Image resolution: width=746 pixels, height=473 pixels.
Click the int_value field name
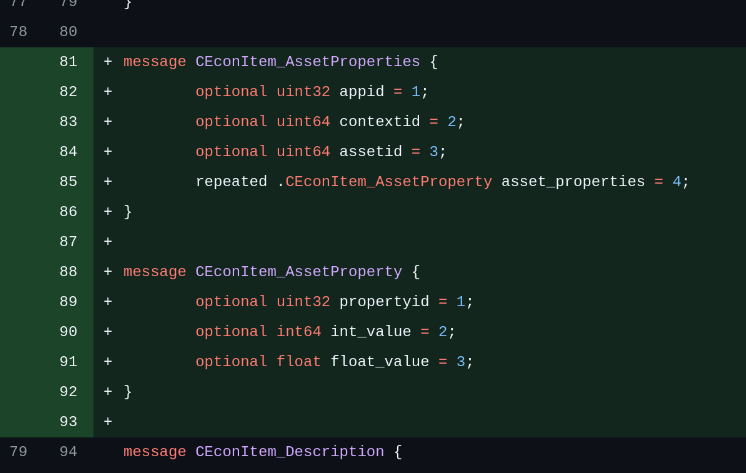pyautogui.click(x=370, y=332)
